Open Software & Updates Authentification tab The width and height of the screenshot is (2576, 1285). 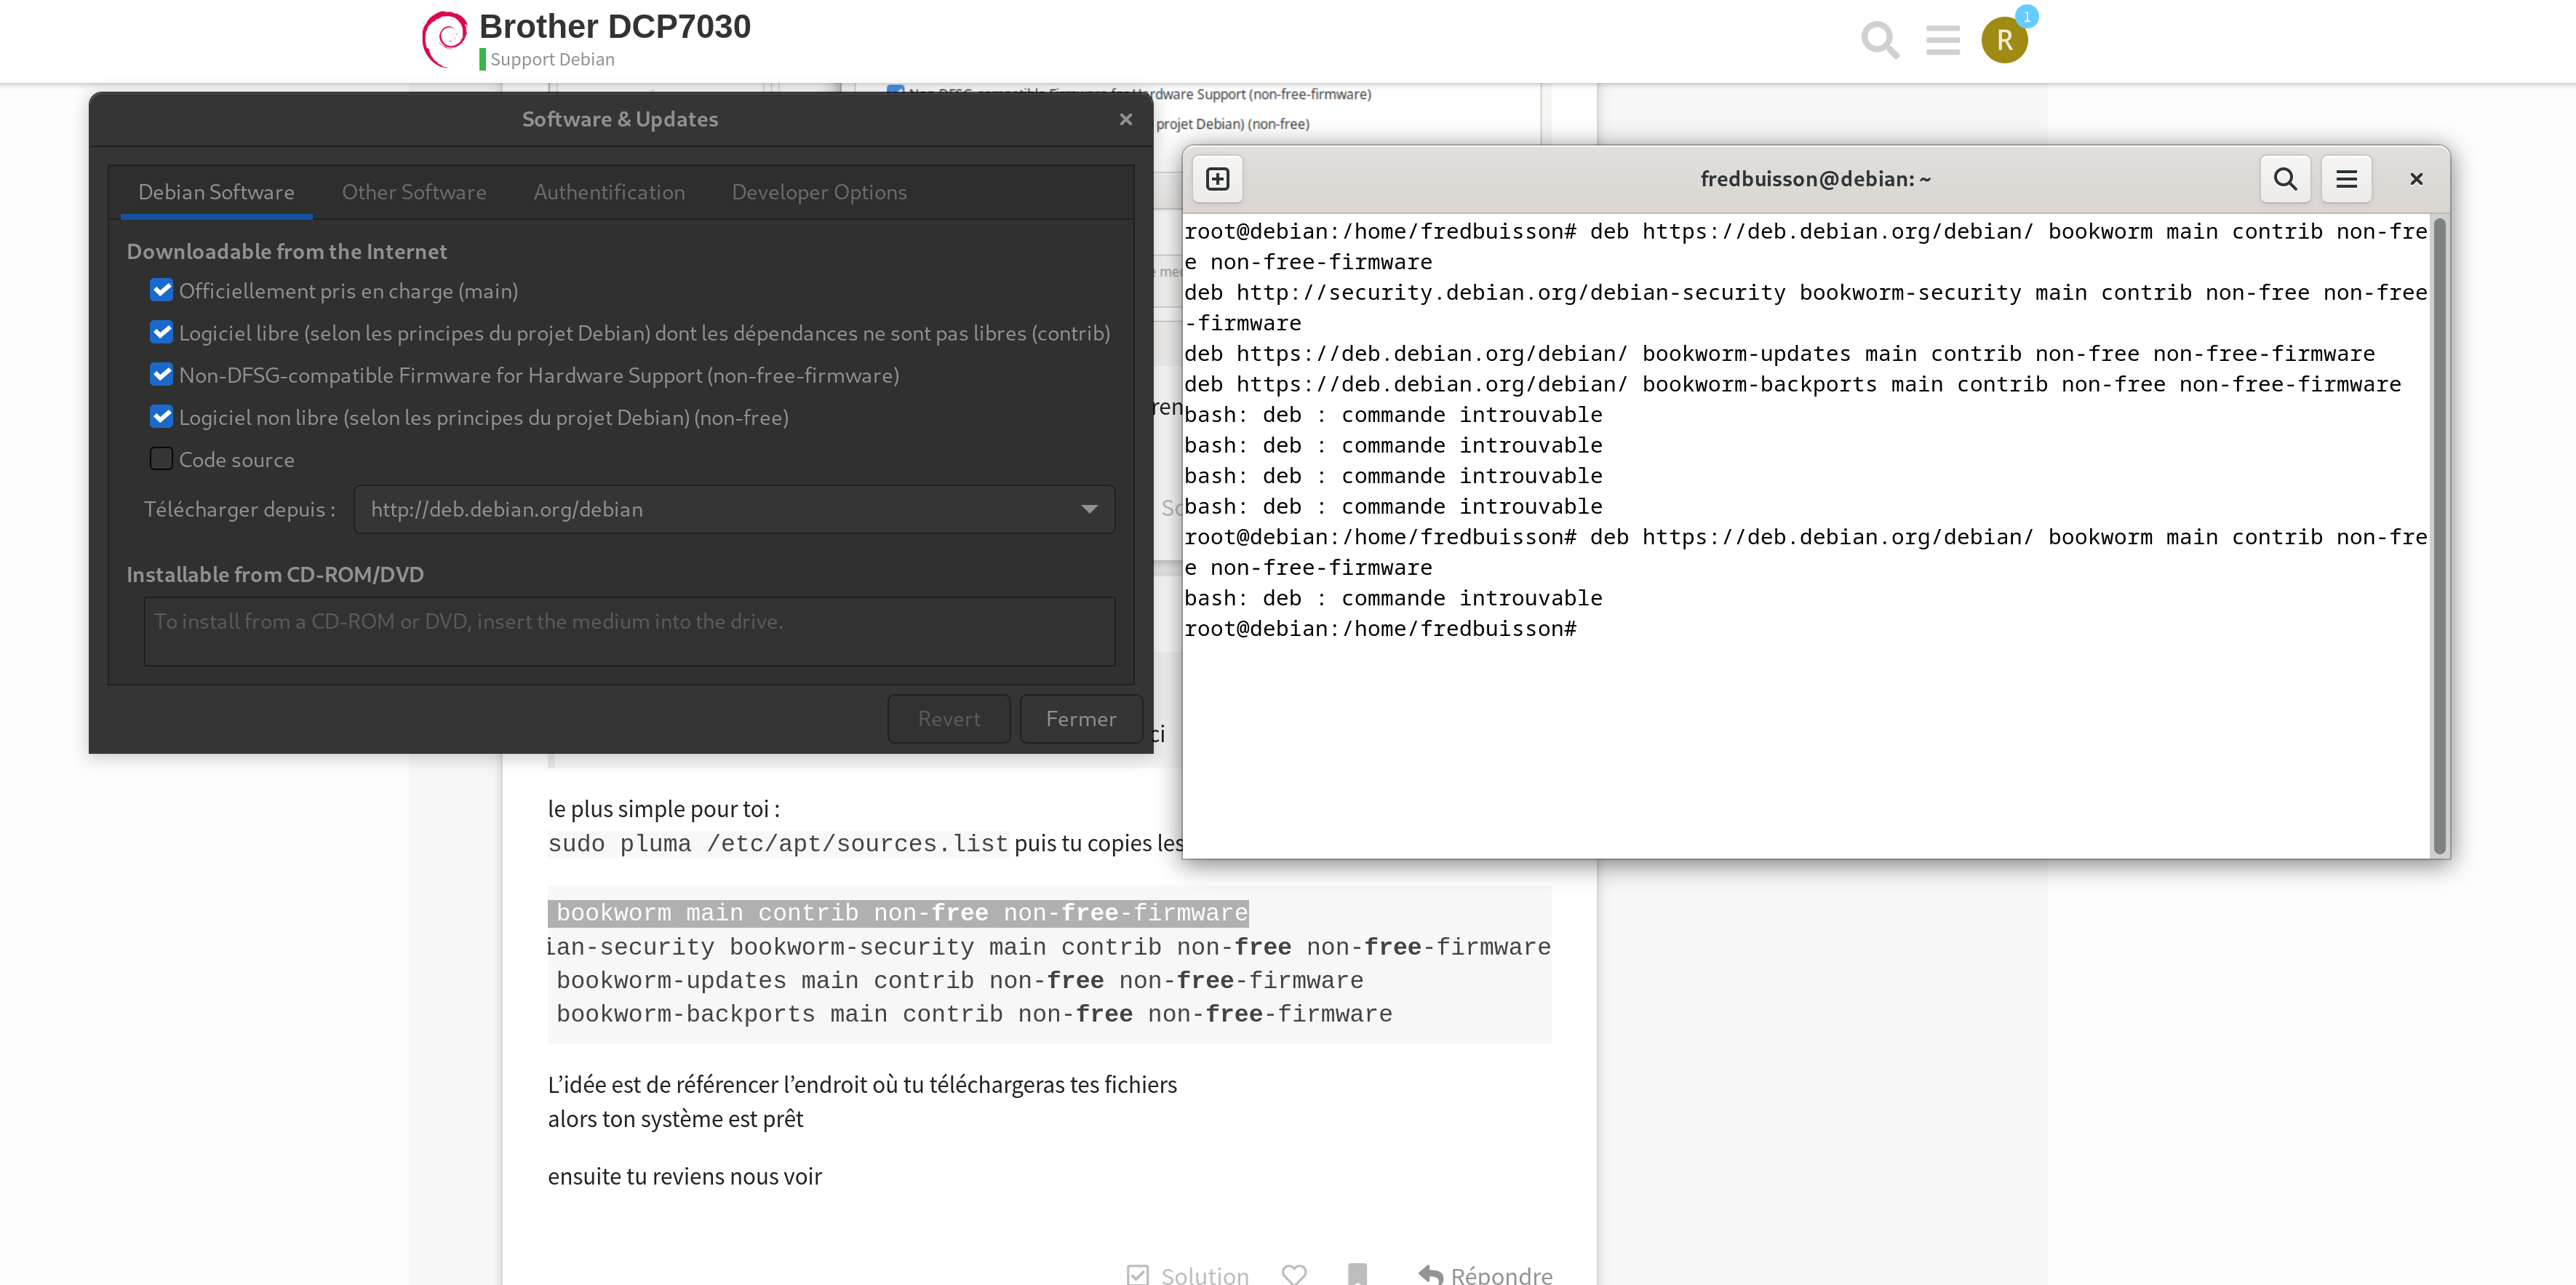point(610,192)
